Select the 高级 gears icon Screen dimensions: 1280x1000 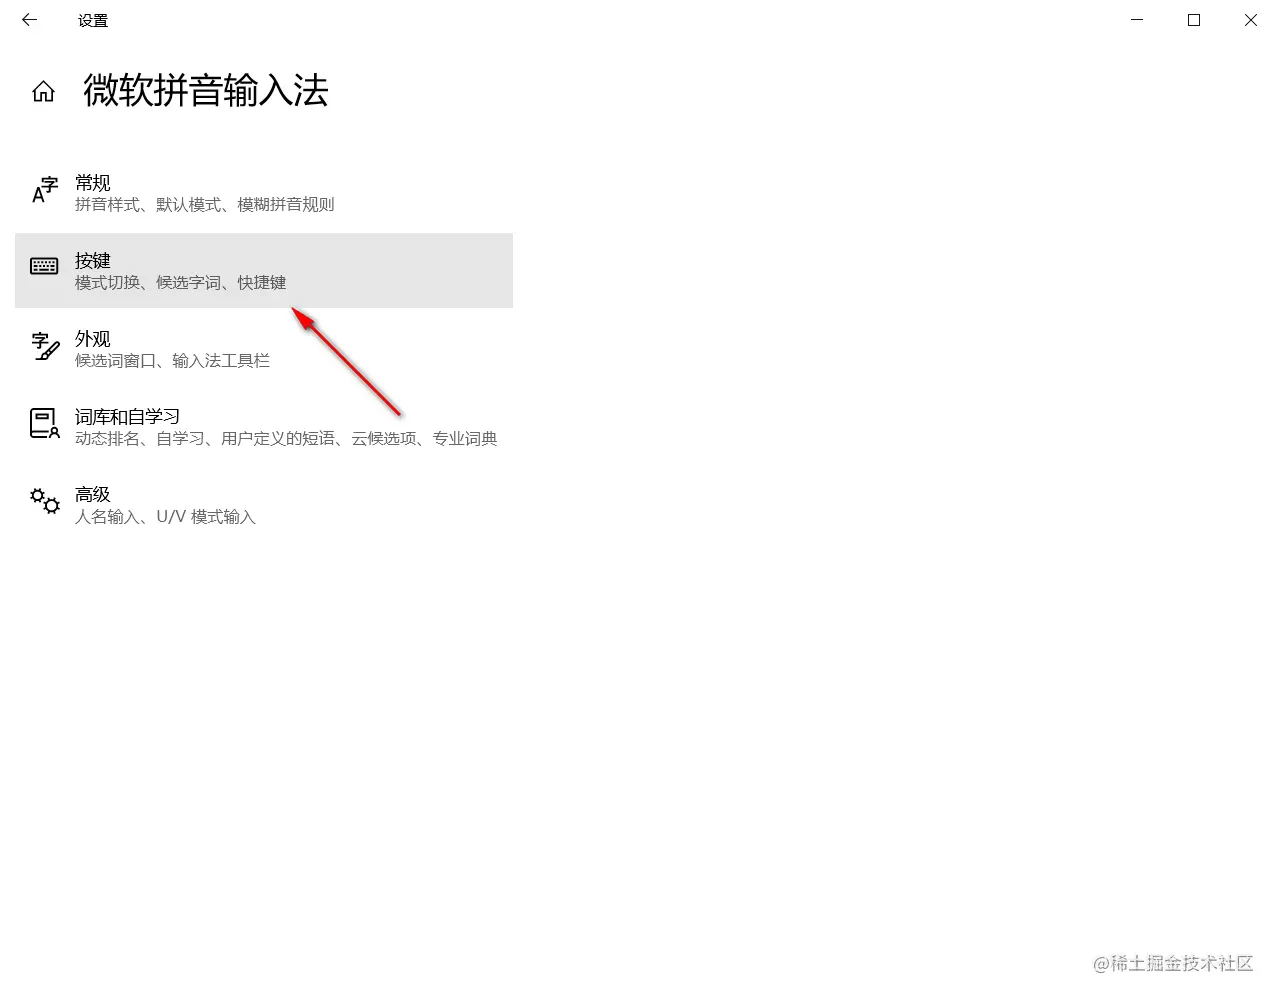45,501
